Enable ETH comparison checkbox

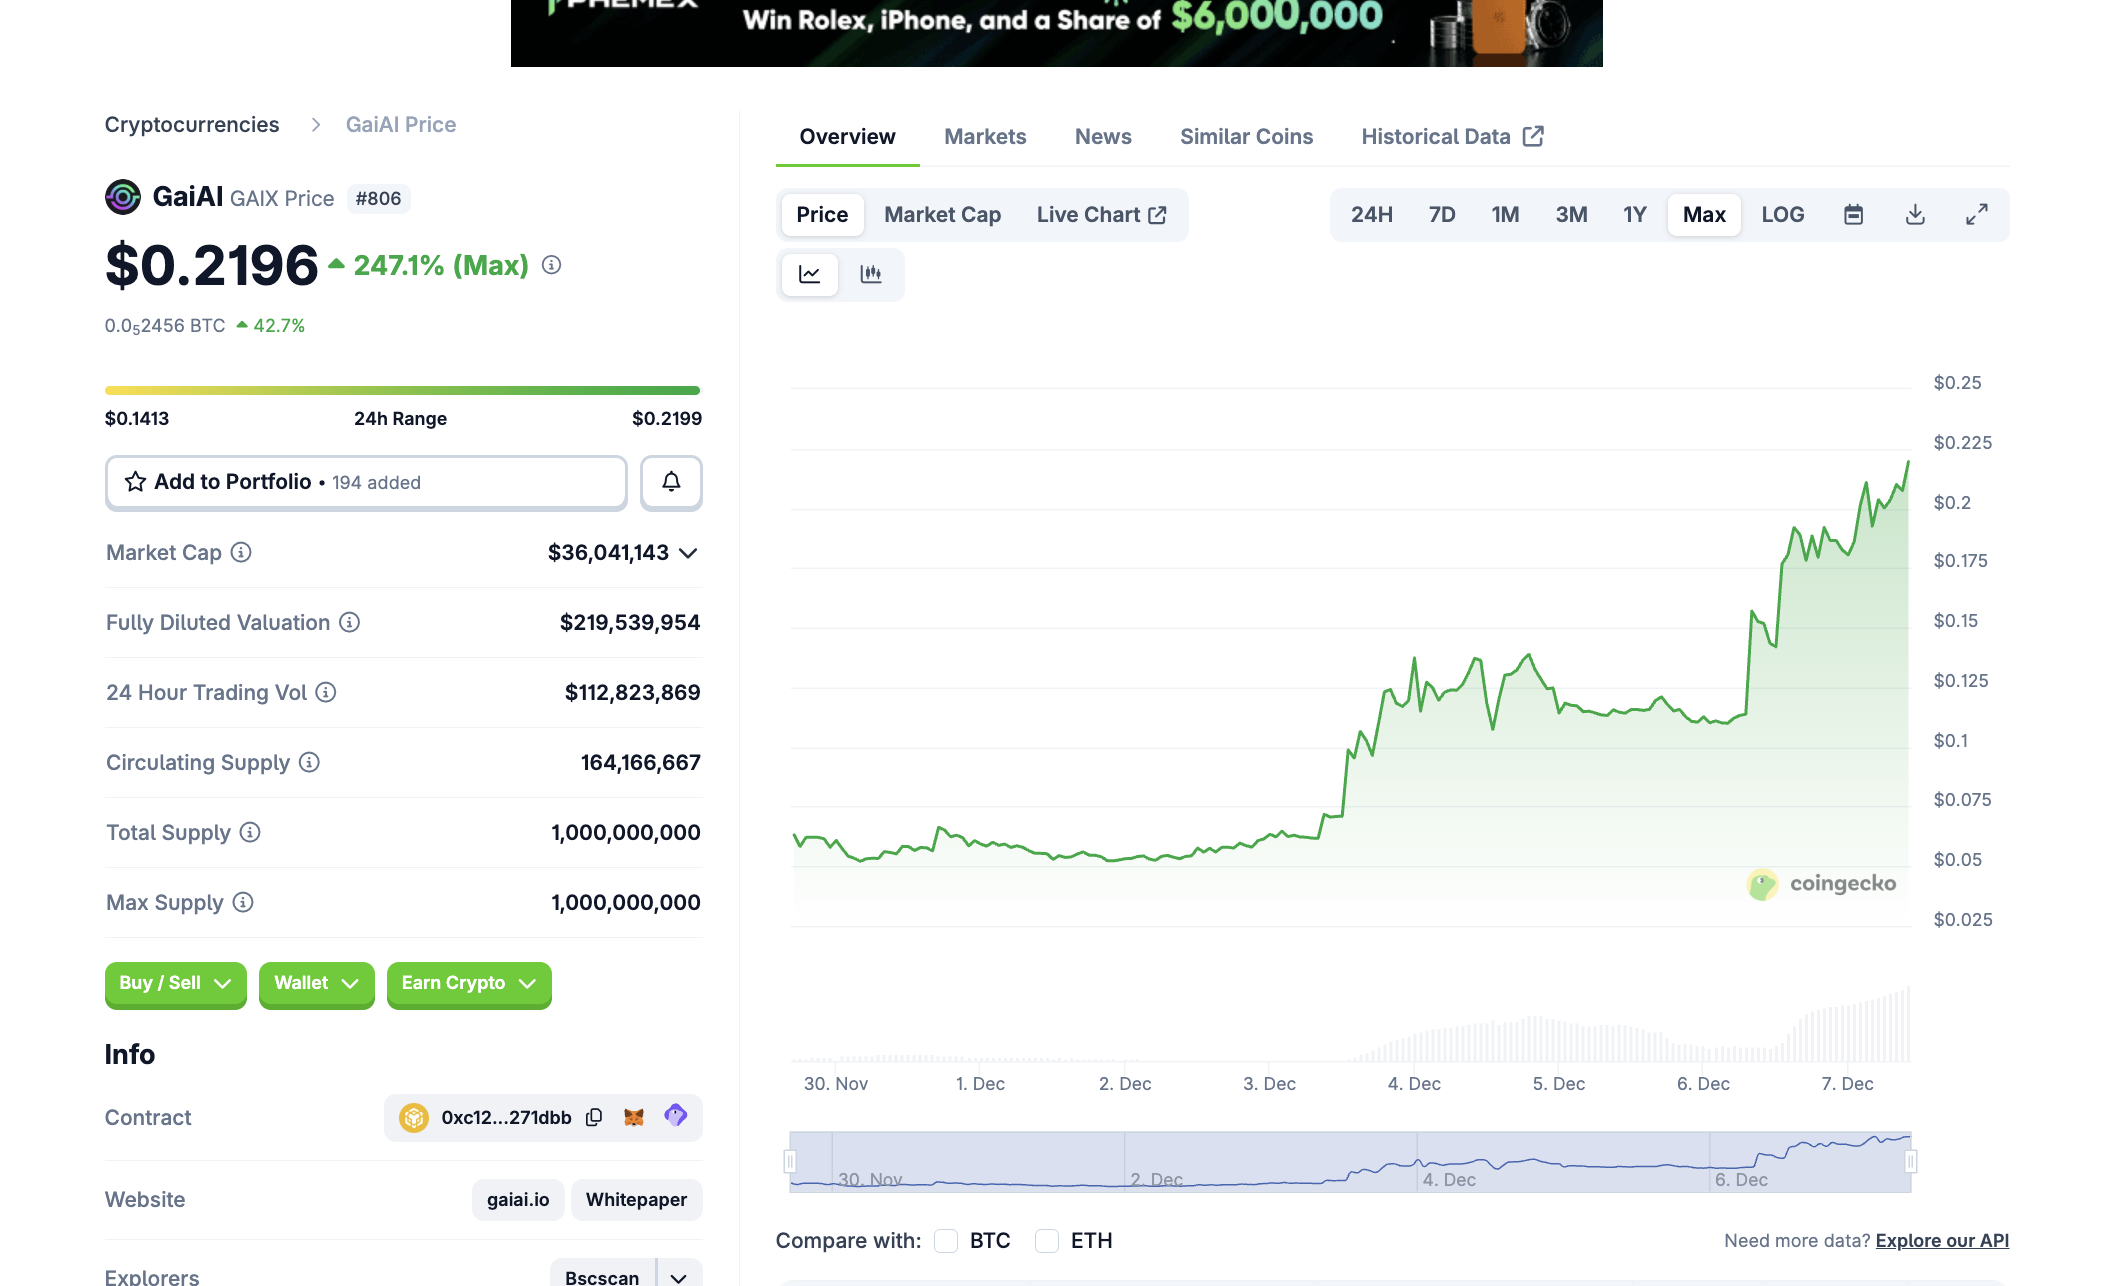1047,1241
